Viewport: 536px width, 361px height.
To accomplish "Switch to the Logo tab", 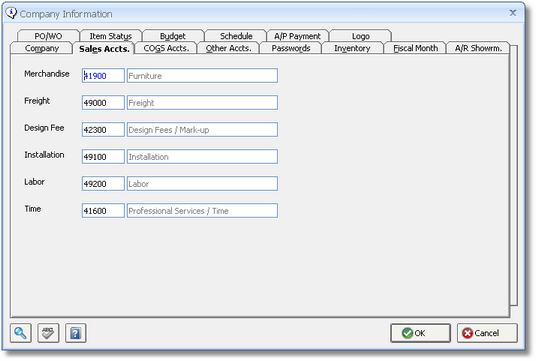I will 361,36.
